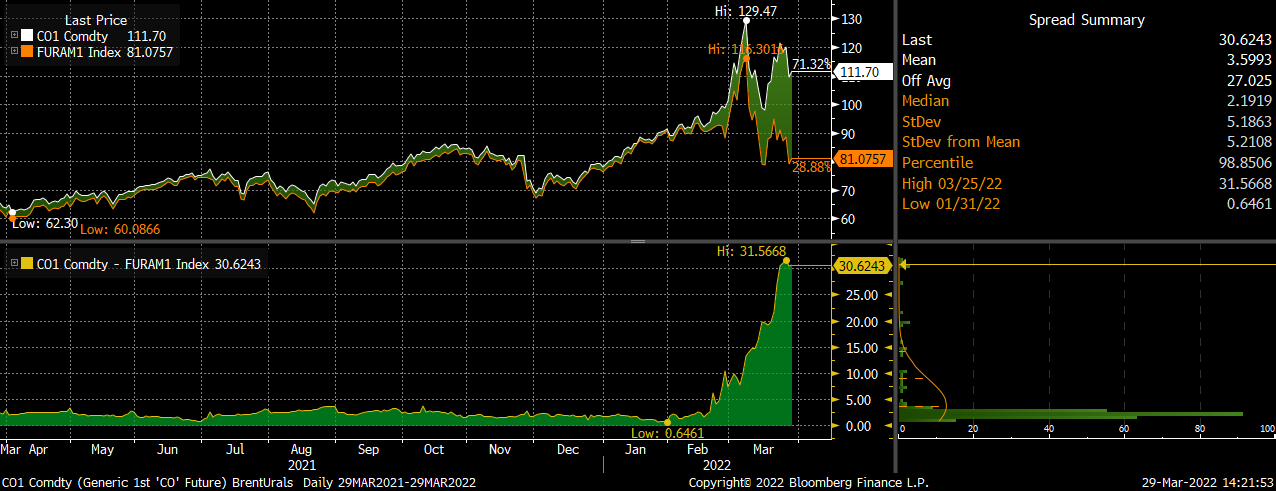The width and height of the screenshot is (1276, 491).
Task: Click the white CO1 Comdty color swatch
Action: coord(27,35)
